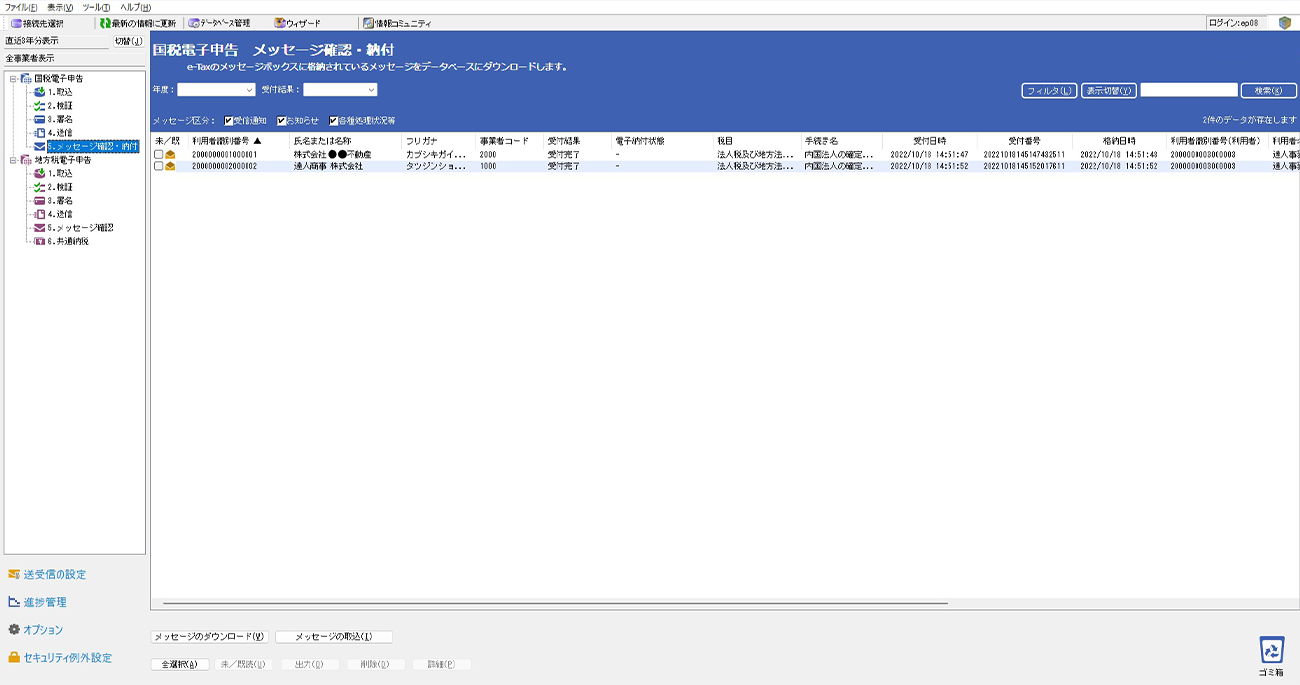Viewport: 1300px width, 685px height.
Task: Collapse the 国税電子申告 tree node
Action: click(12, 78)
